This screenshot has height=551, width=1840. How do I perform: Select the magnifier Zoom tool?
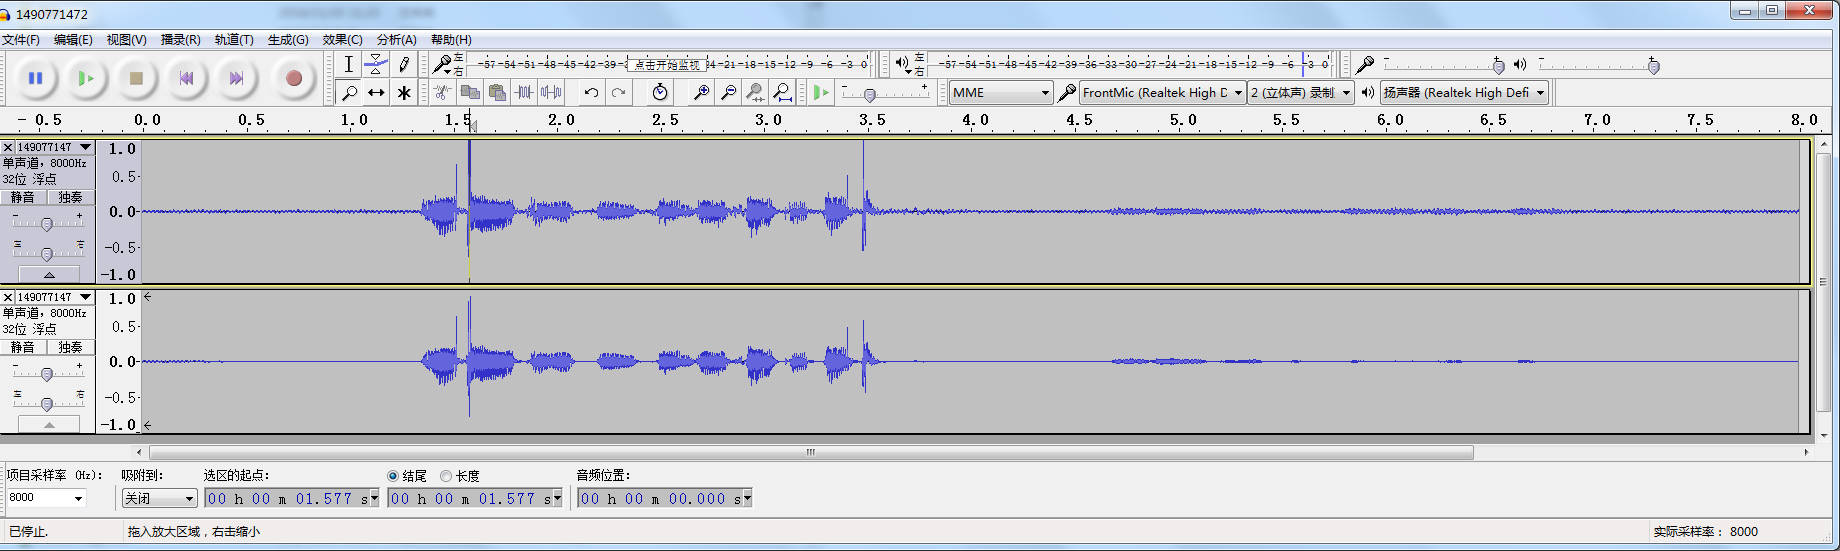point(348,93)
